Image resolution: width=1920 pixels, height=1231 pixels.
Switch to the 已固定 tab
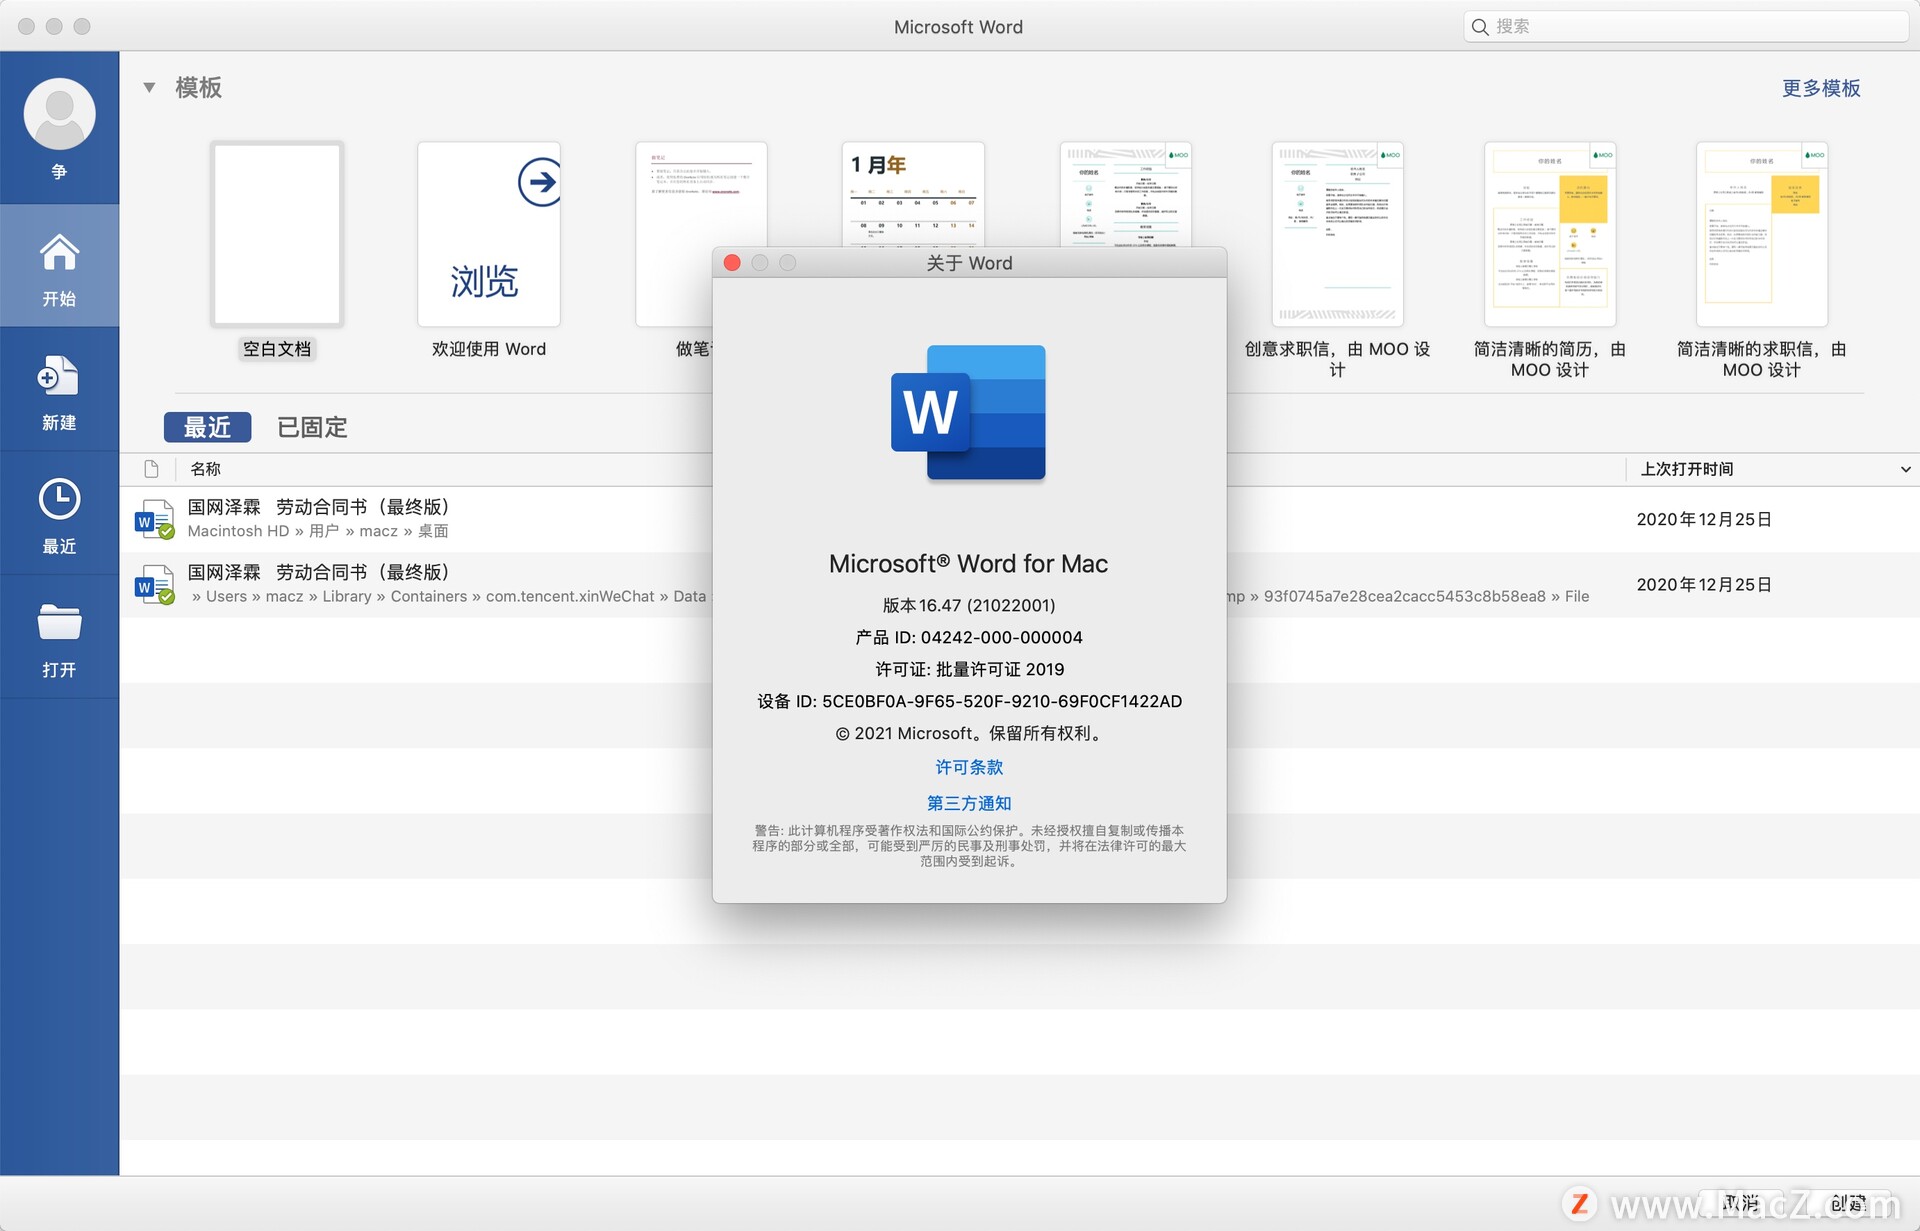(312, 427)
